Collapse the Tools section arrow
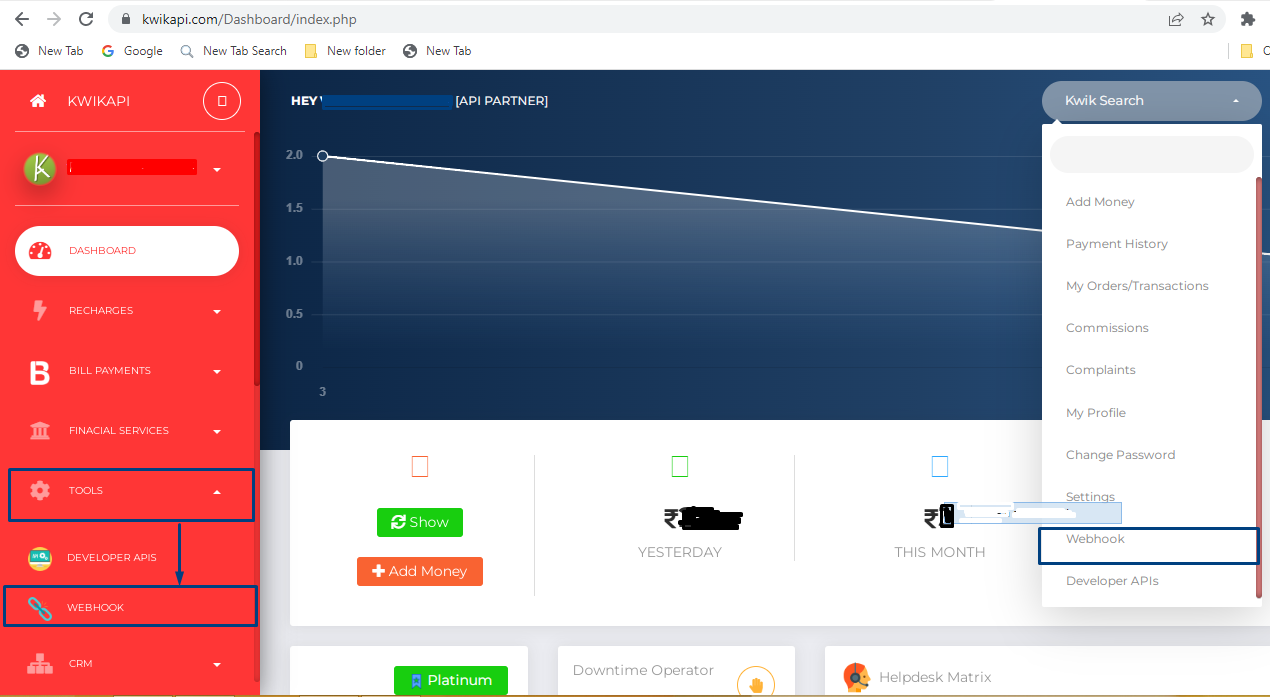Image resolution: width=1270 pixels, height=697 pixels. pyautogui.click(x=217, y=492)
